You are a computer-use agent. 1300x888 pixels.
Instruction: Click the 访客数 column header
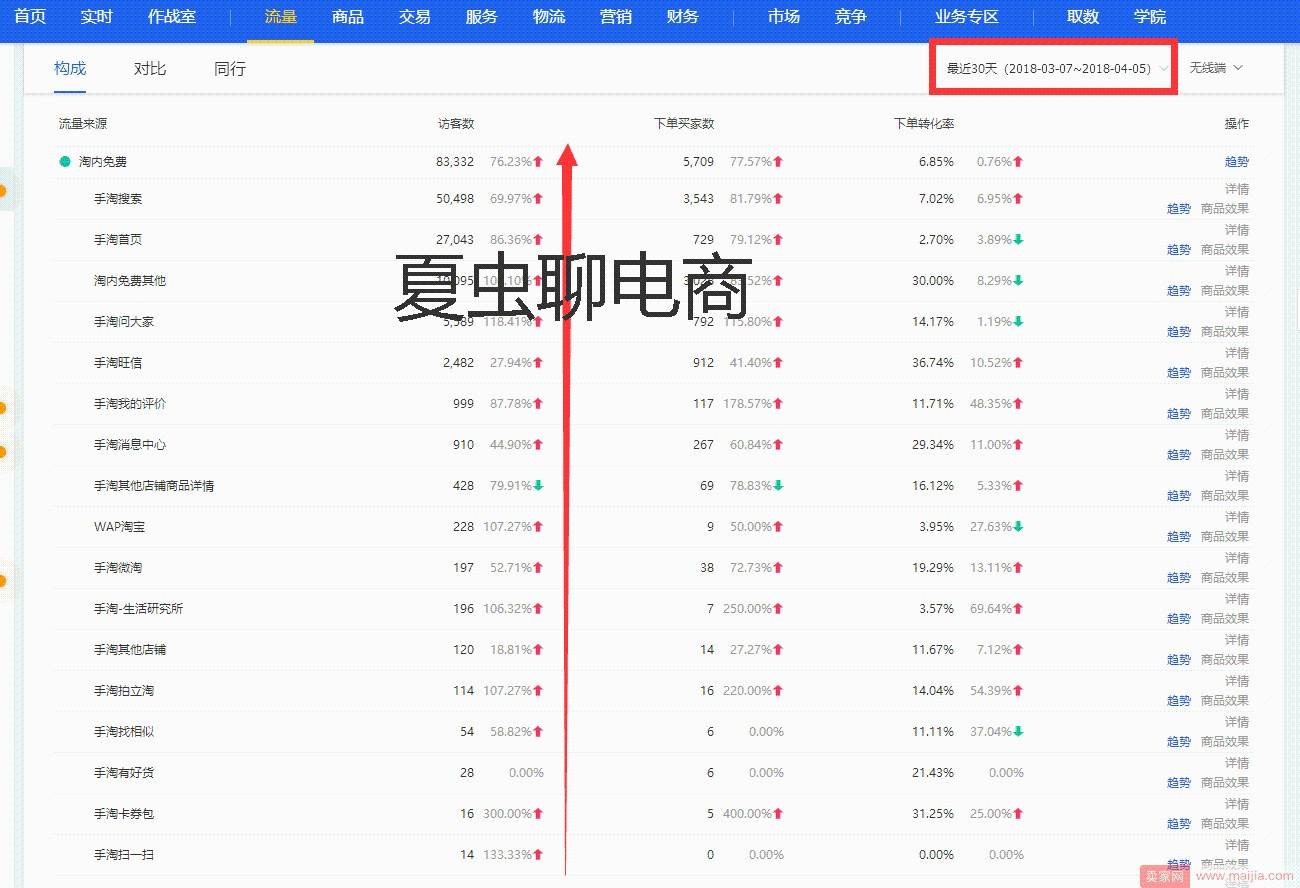456,124
